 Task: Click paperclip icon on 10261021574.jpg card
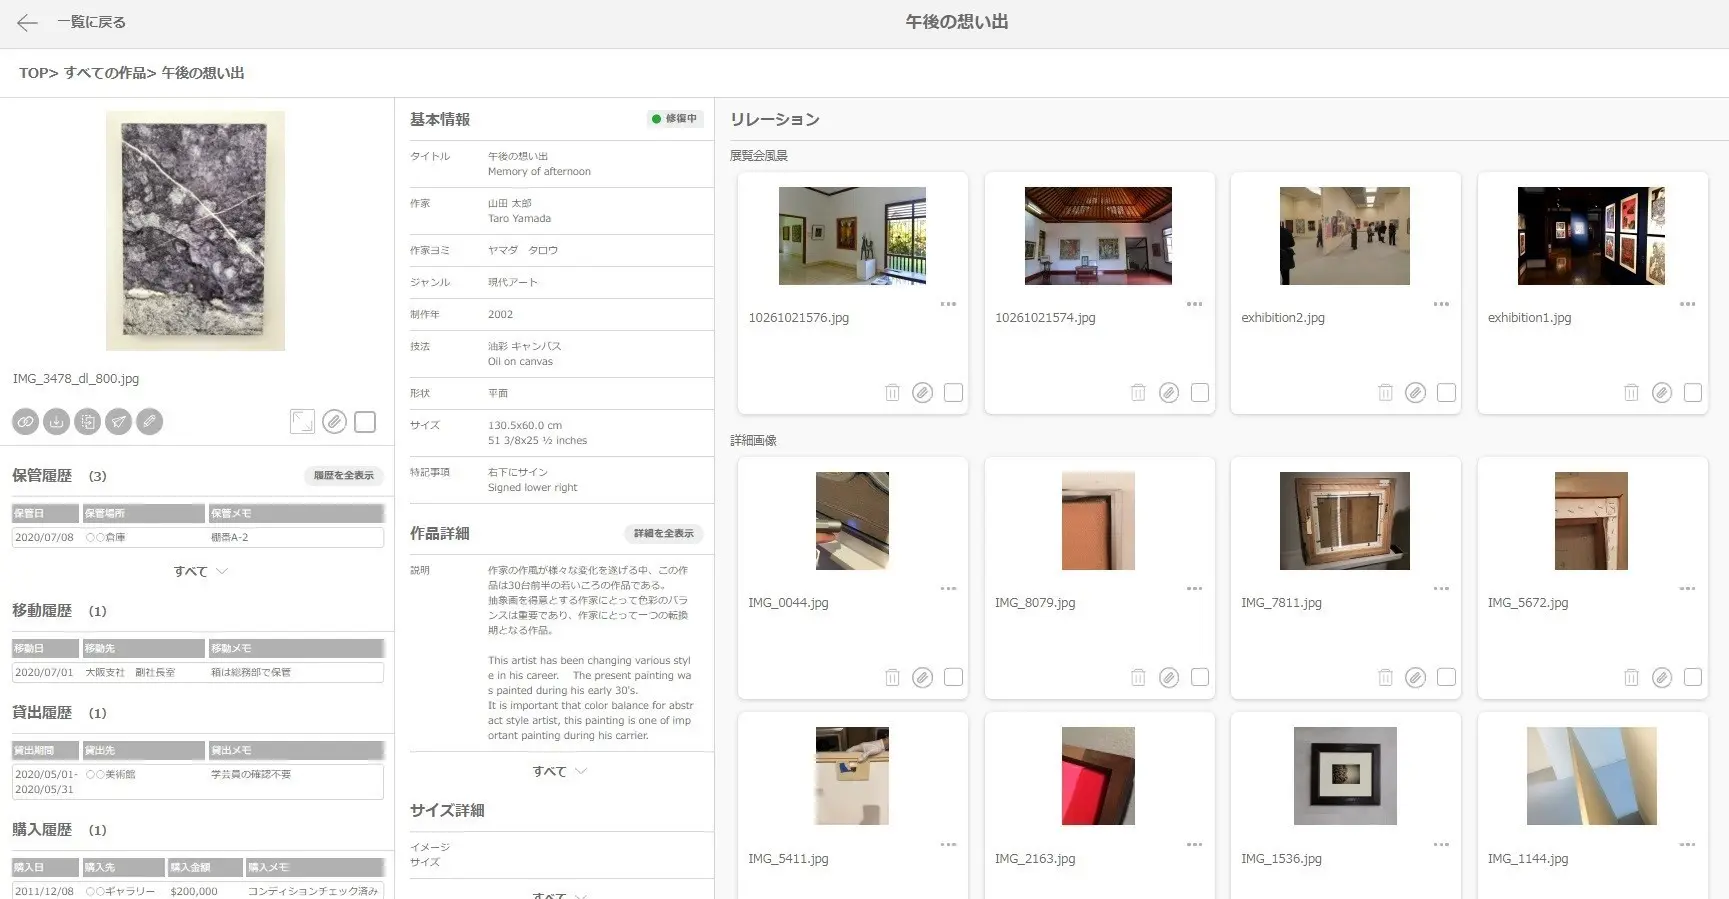(x=1169, y=393)
